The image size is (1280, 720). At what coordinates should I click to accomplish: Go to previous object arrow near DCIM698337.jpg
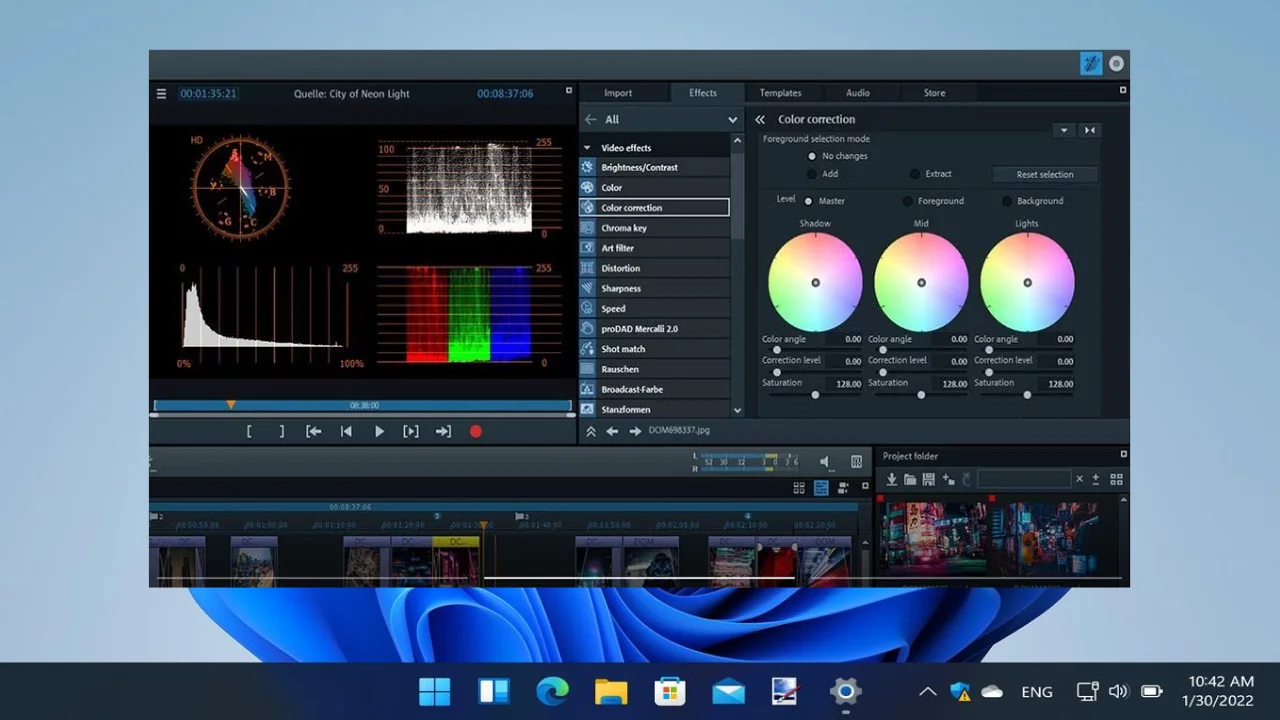coord(612,431)
